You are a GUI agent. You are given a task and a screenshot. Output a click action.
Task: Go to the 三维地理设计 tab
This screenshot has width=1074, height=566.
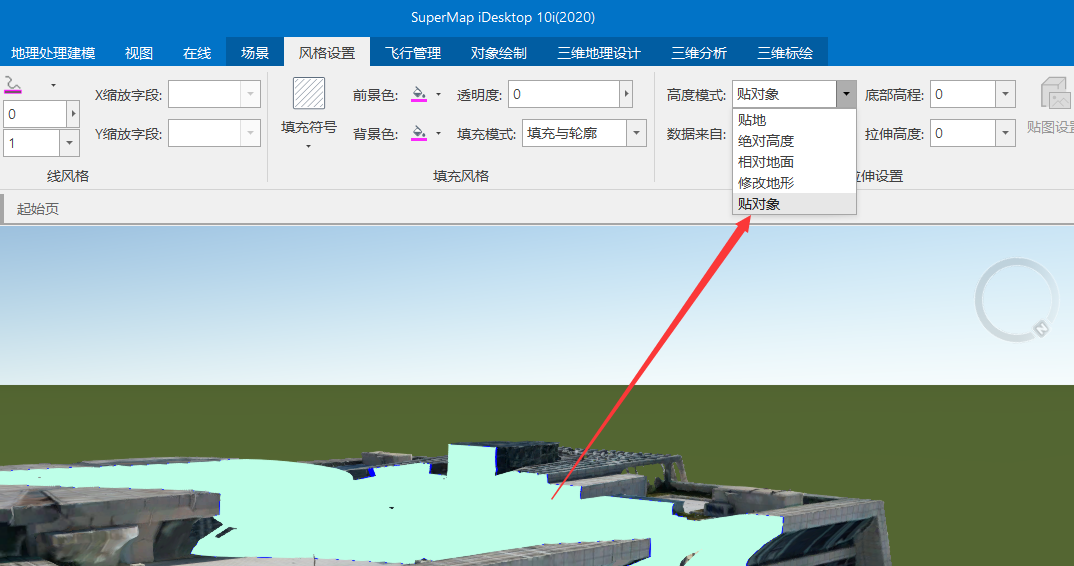599,53
